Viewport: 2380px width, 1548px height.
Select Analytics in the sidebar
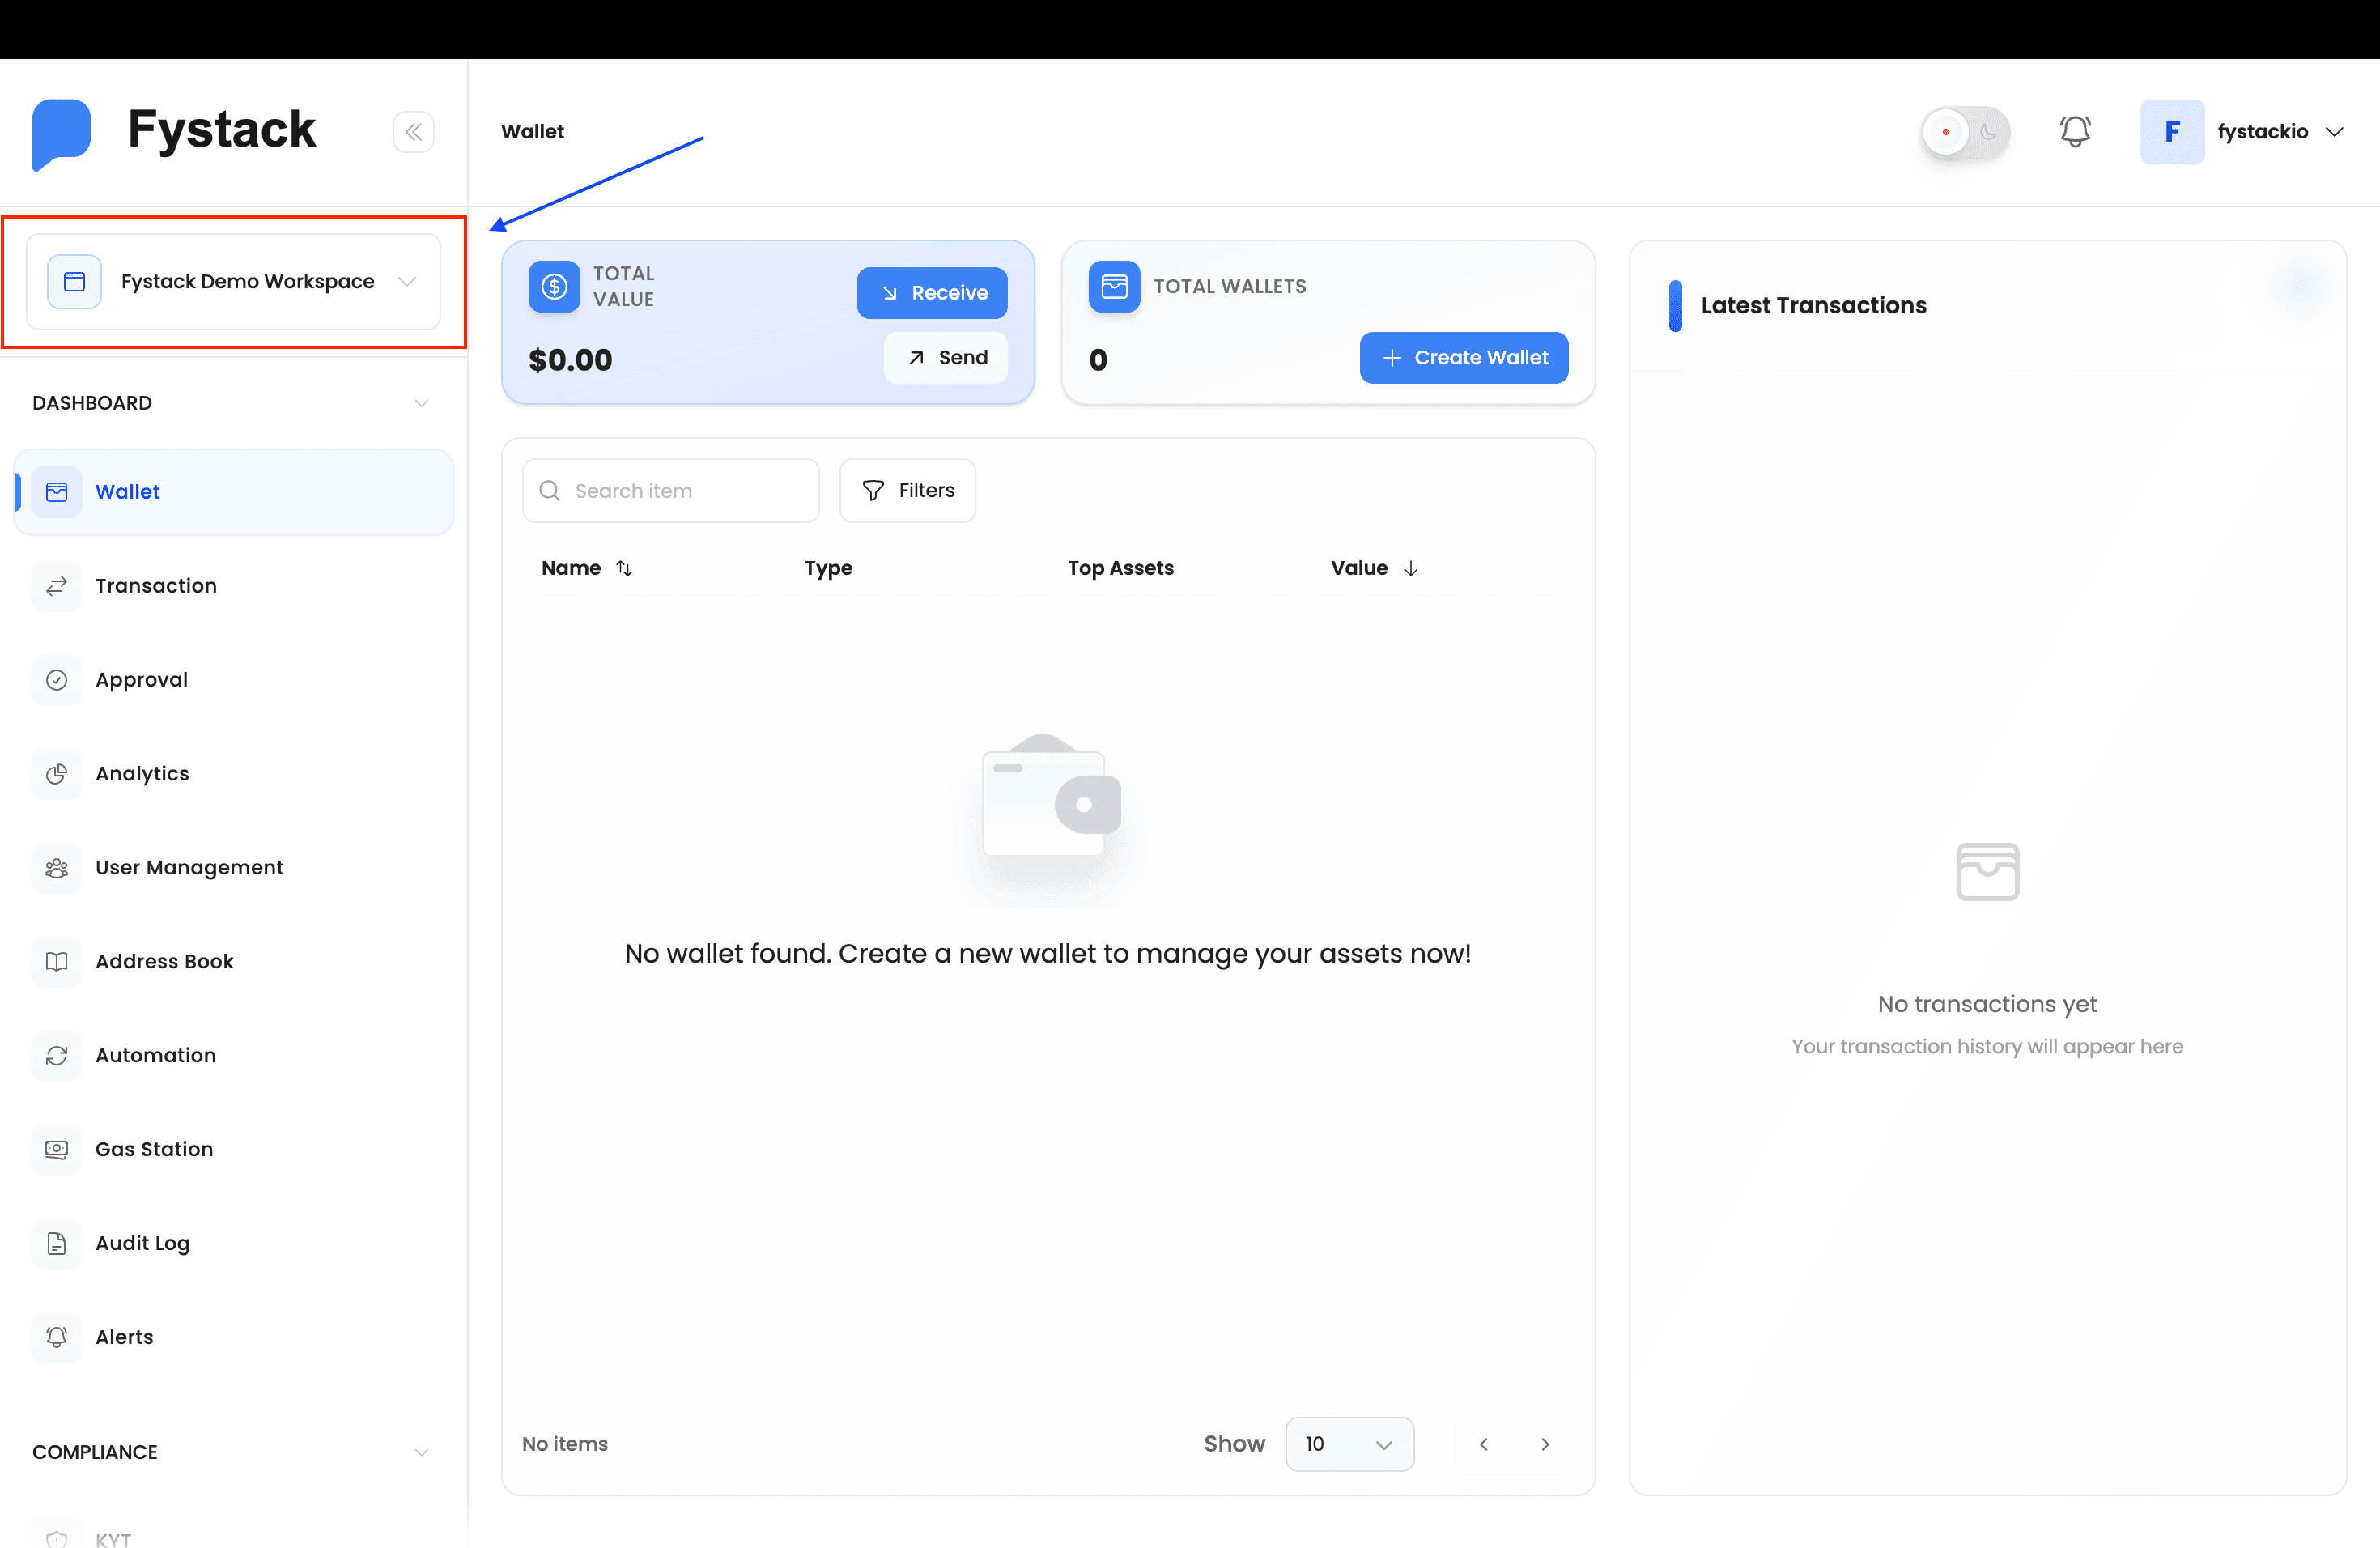point(142,773)
